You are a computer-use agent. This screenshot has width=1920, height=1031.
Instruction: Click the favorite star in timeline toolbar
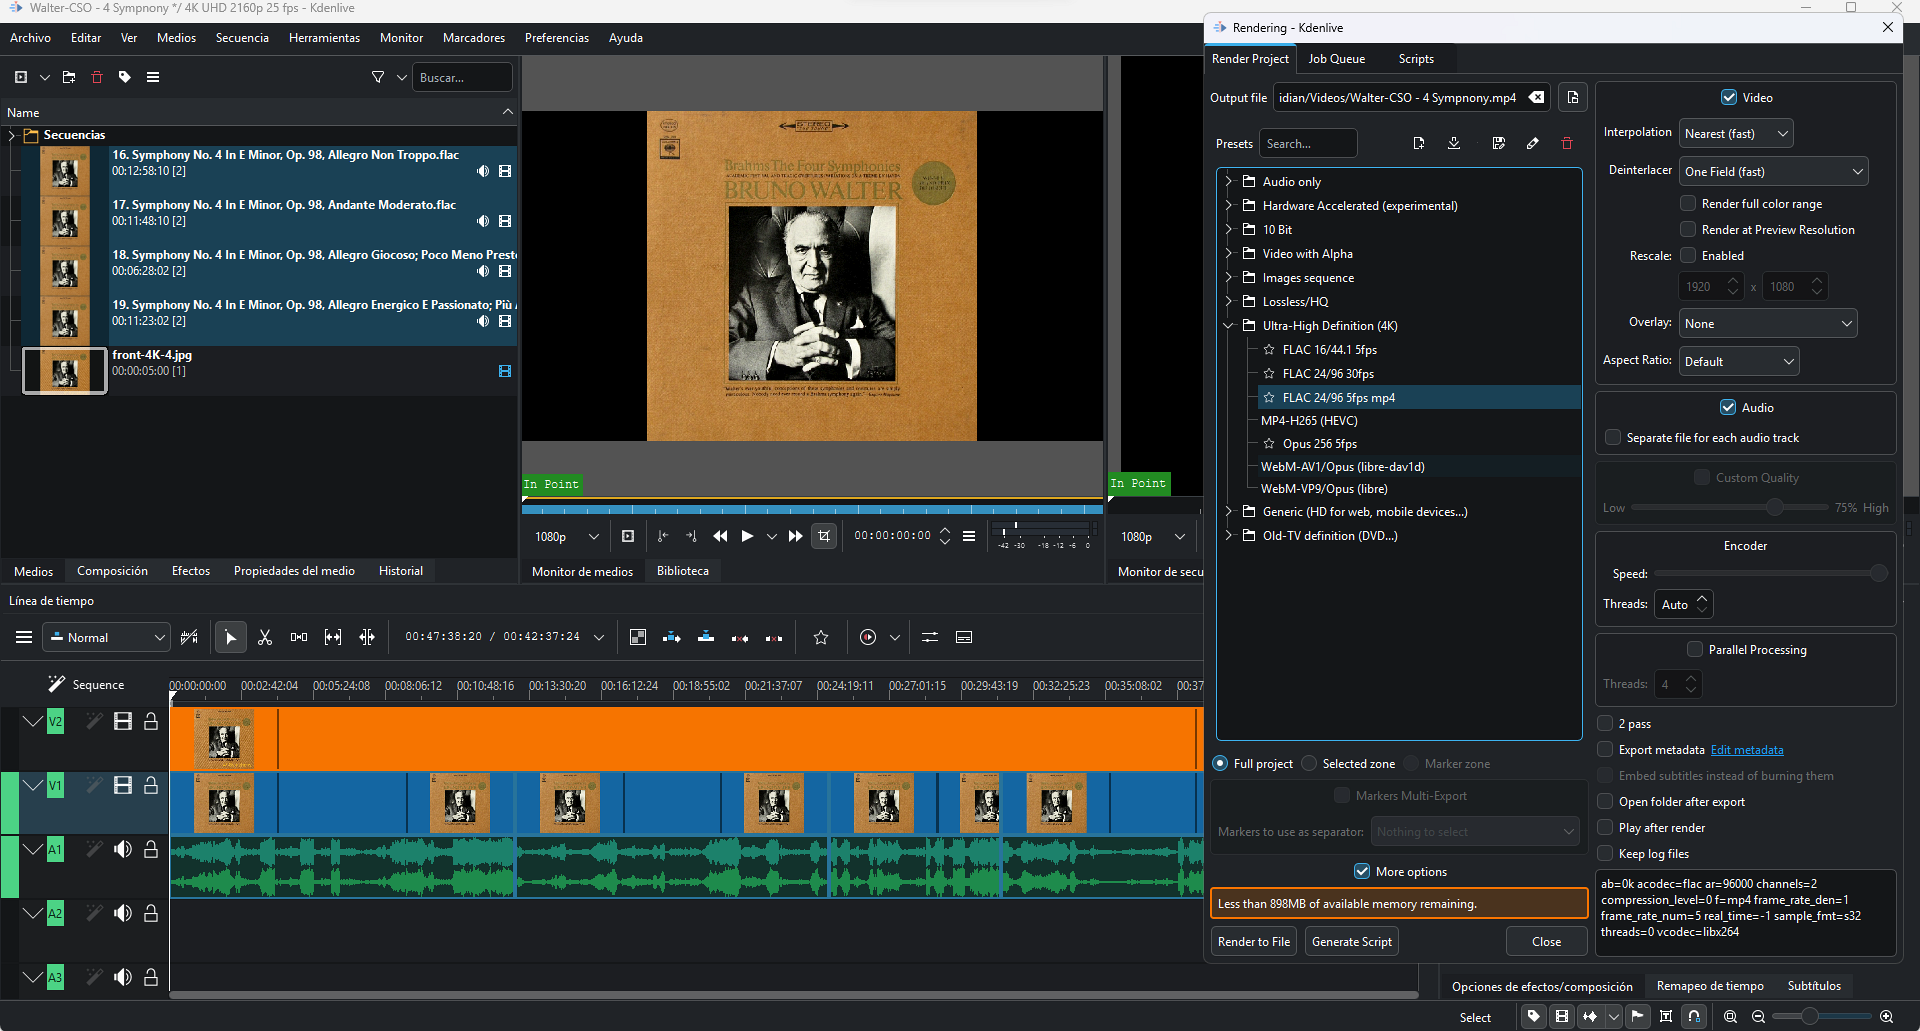click(821, 637)
